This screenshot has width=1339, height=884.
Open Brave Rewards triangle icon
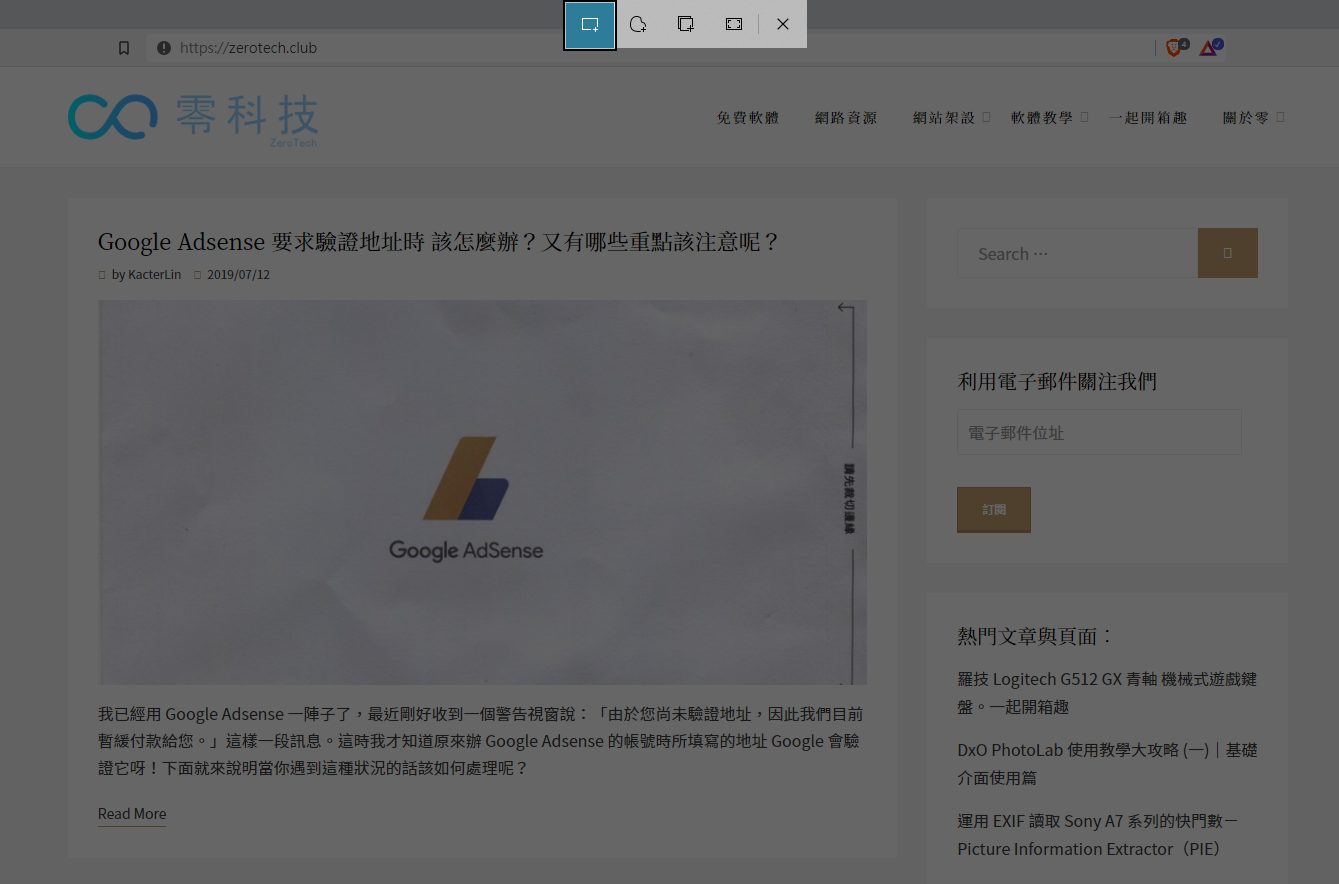pyautogui.click(x=1208, y=48)
